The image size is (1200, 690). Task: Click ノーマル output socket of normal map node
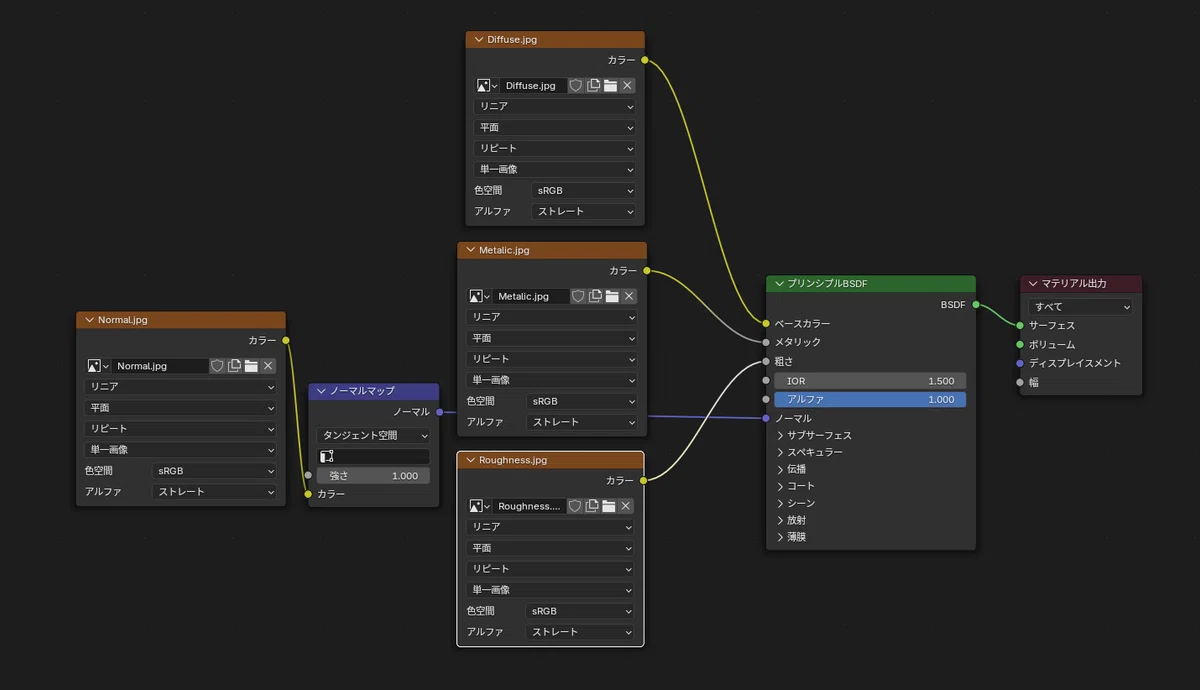tap(439, 412)
